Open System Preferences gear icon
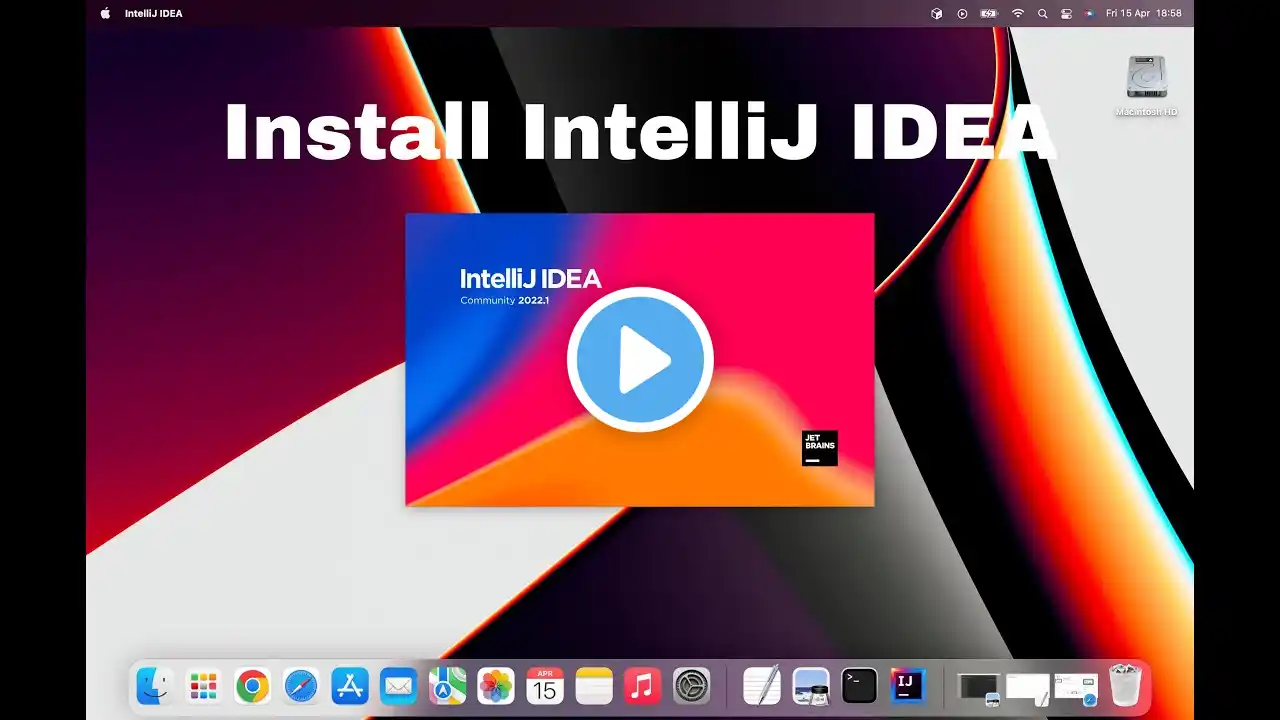 691,686
